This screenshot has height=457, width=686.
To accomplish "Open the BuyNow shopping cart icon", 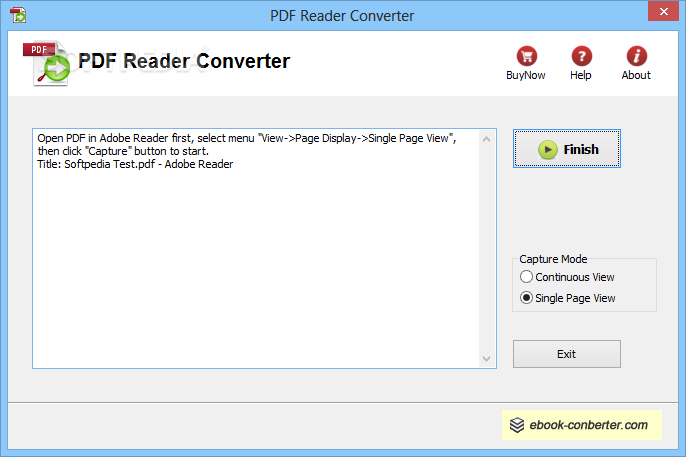I will pos(526,56).
